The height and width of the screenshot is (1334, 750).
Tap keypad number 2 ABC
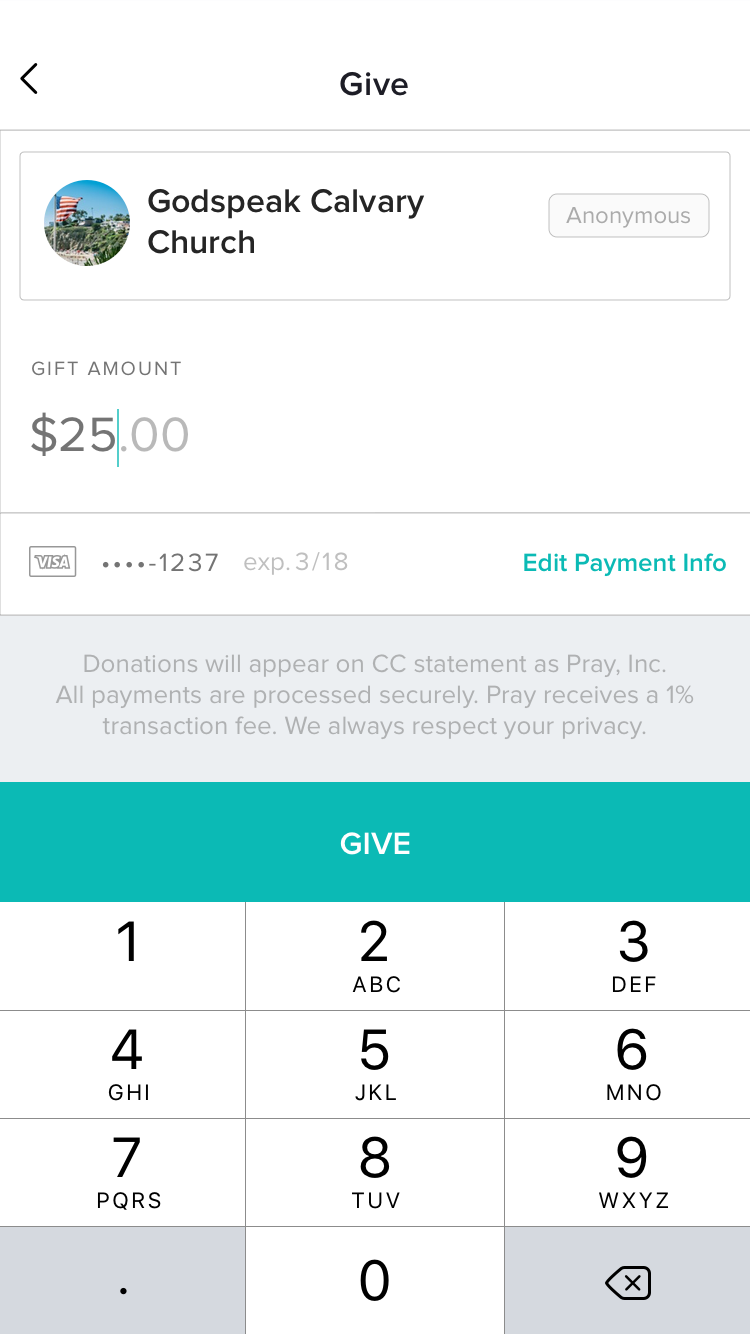pos(375,956)
